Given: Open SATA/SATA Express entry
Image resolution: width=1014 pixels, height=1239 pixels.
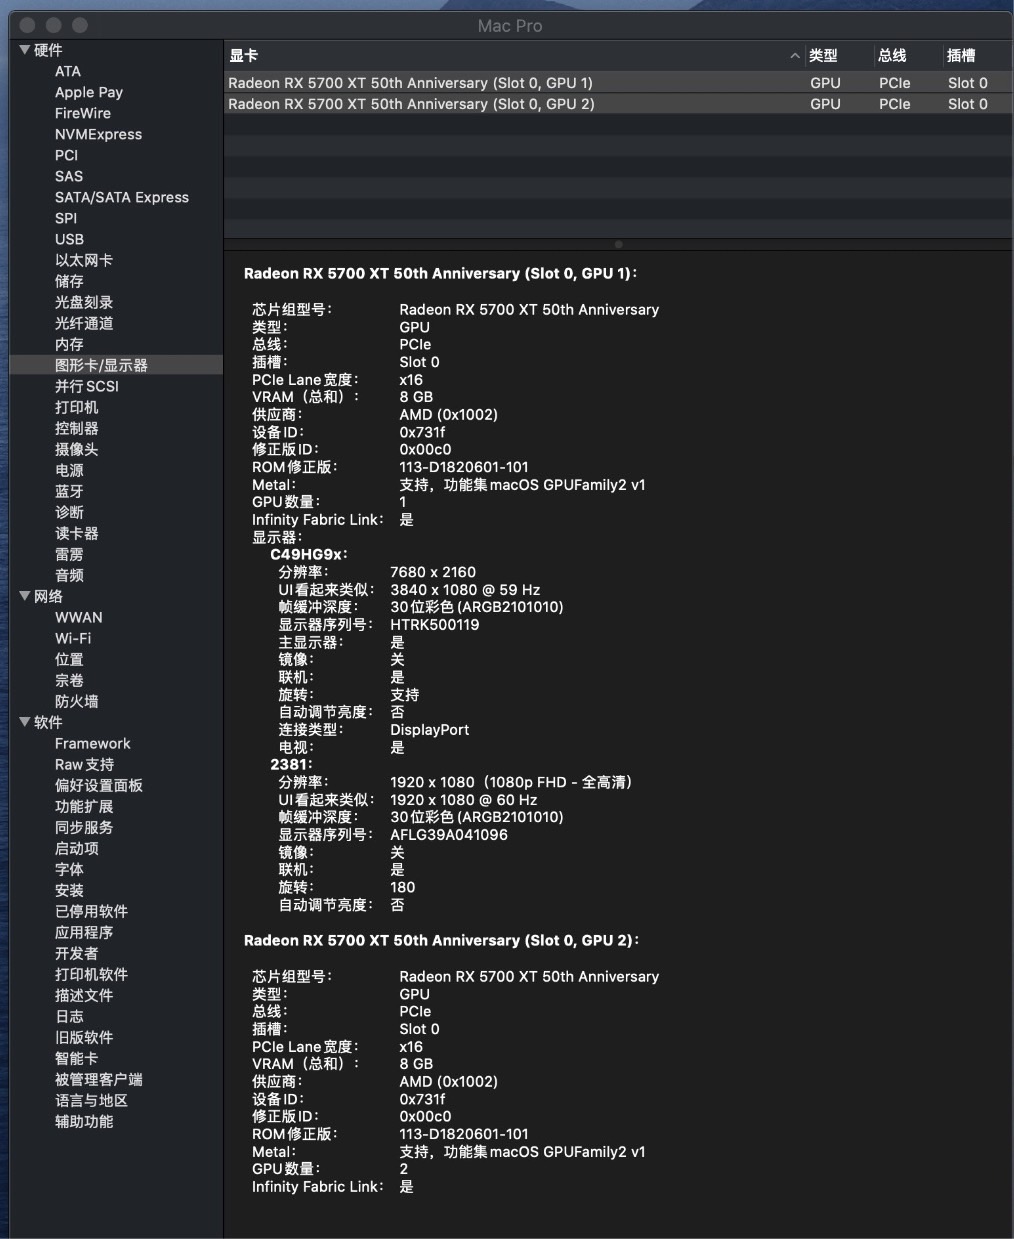Looking at the screenshot, I should pos(122,197).
